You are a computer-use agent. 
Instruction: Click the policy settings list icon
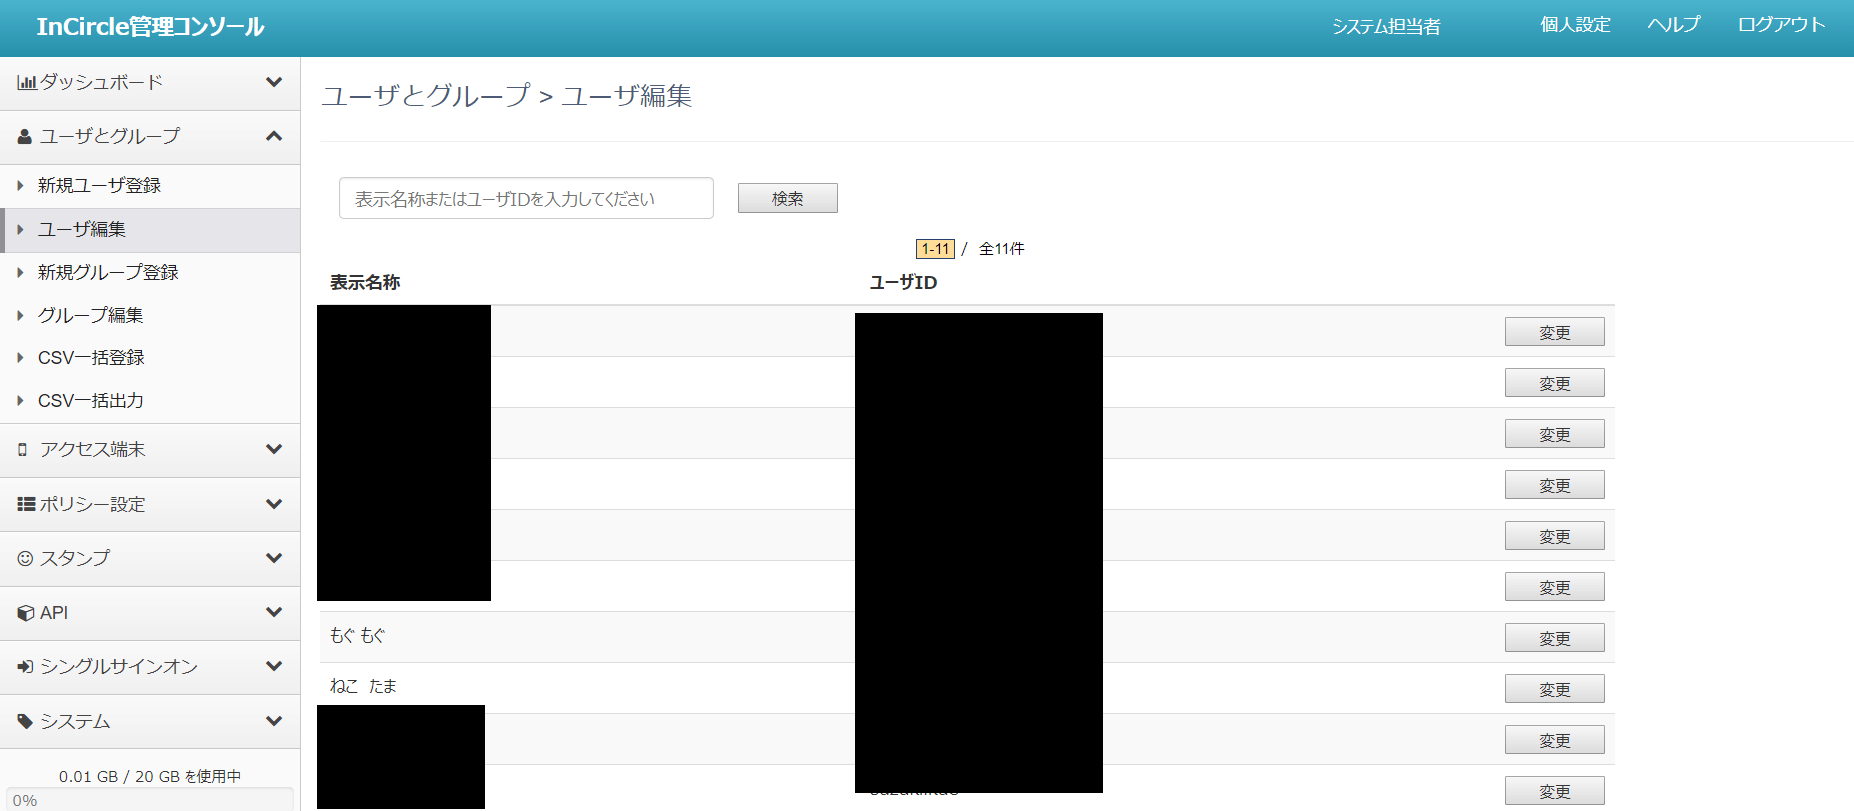coord(26,504)
